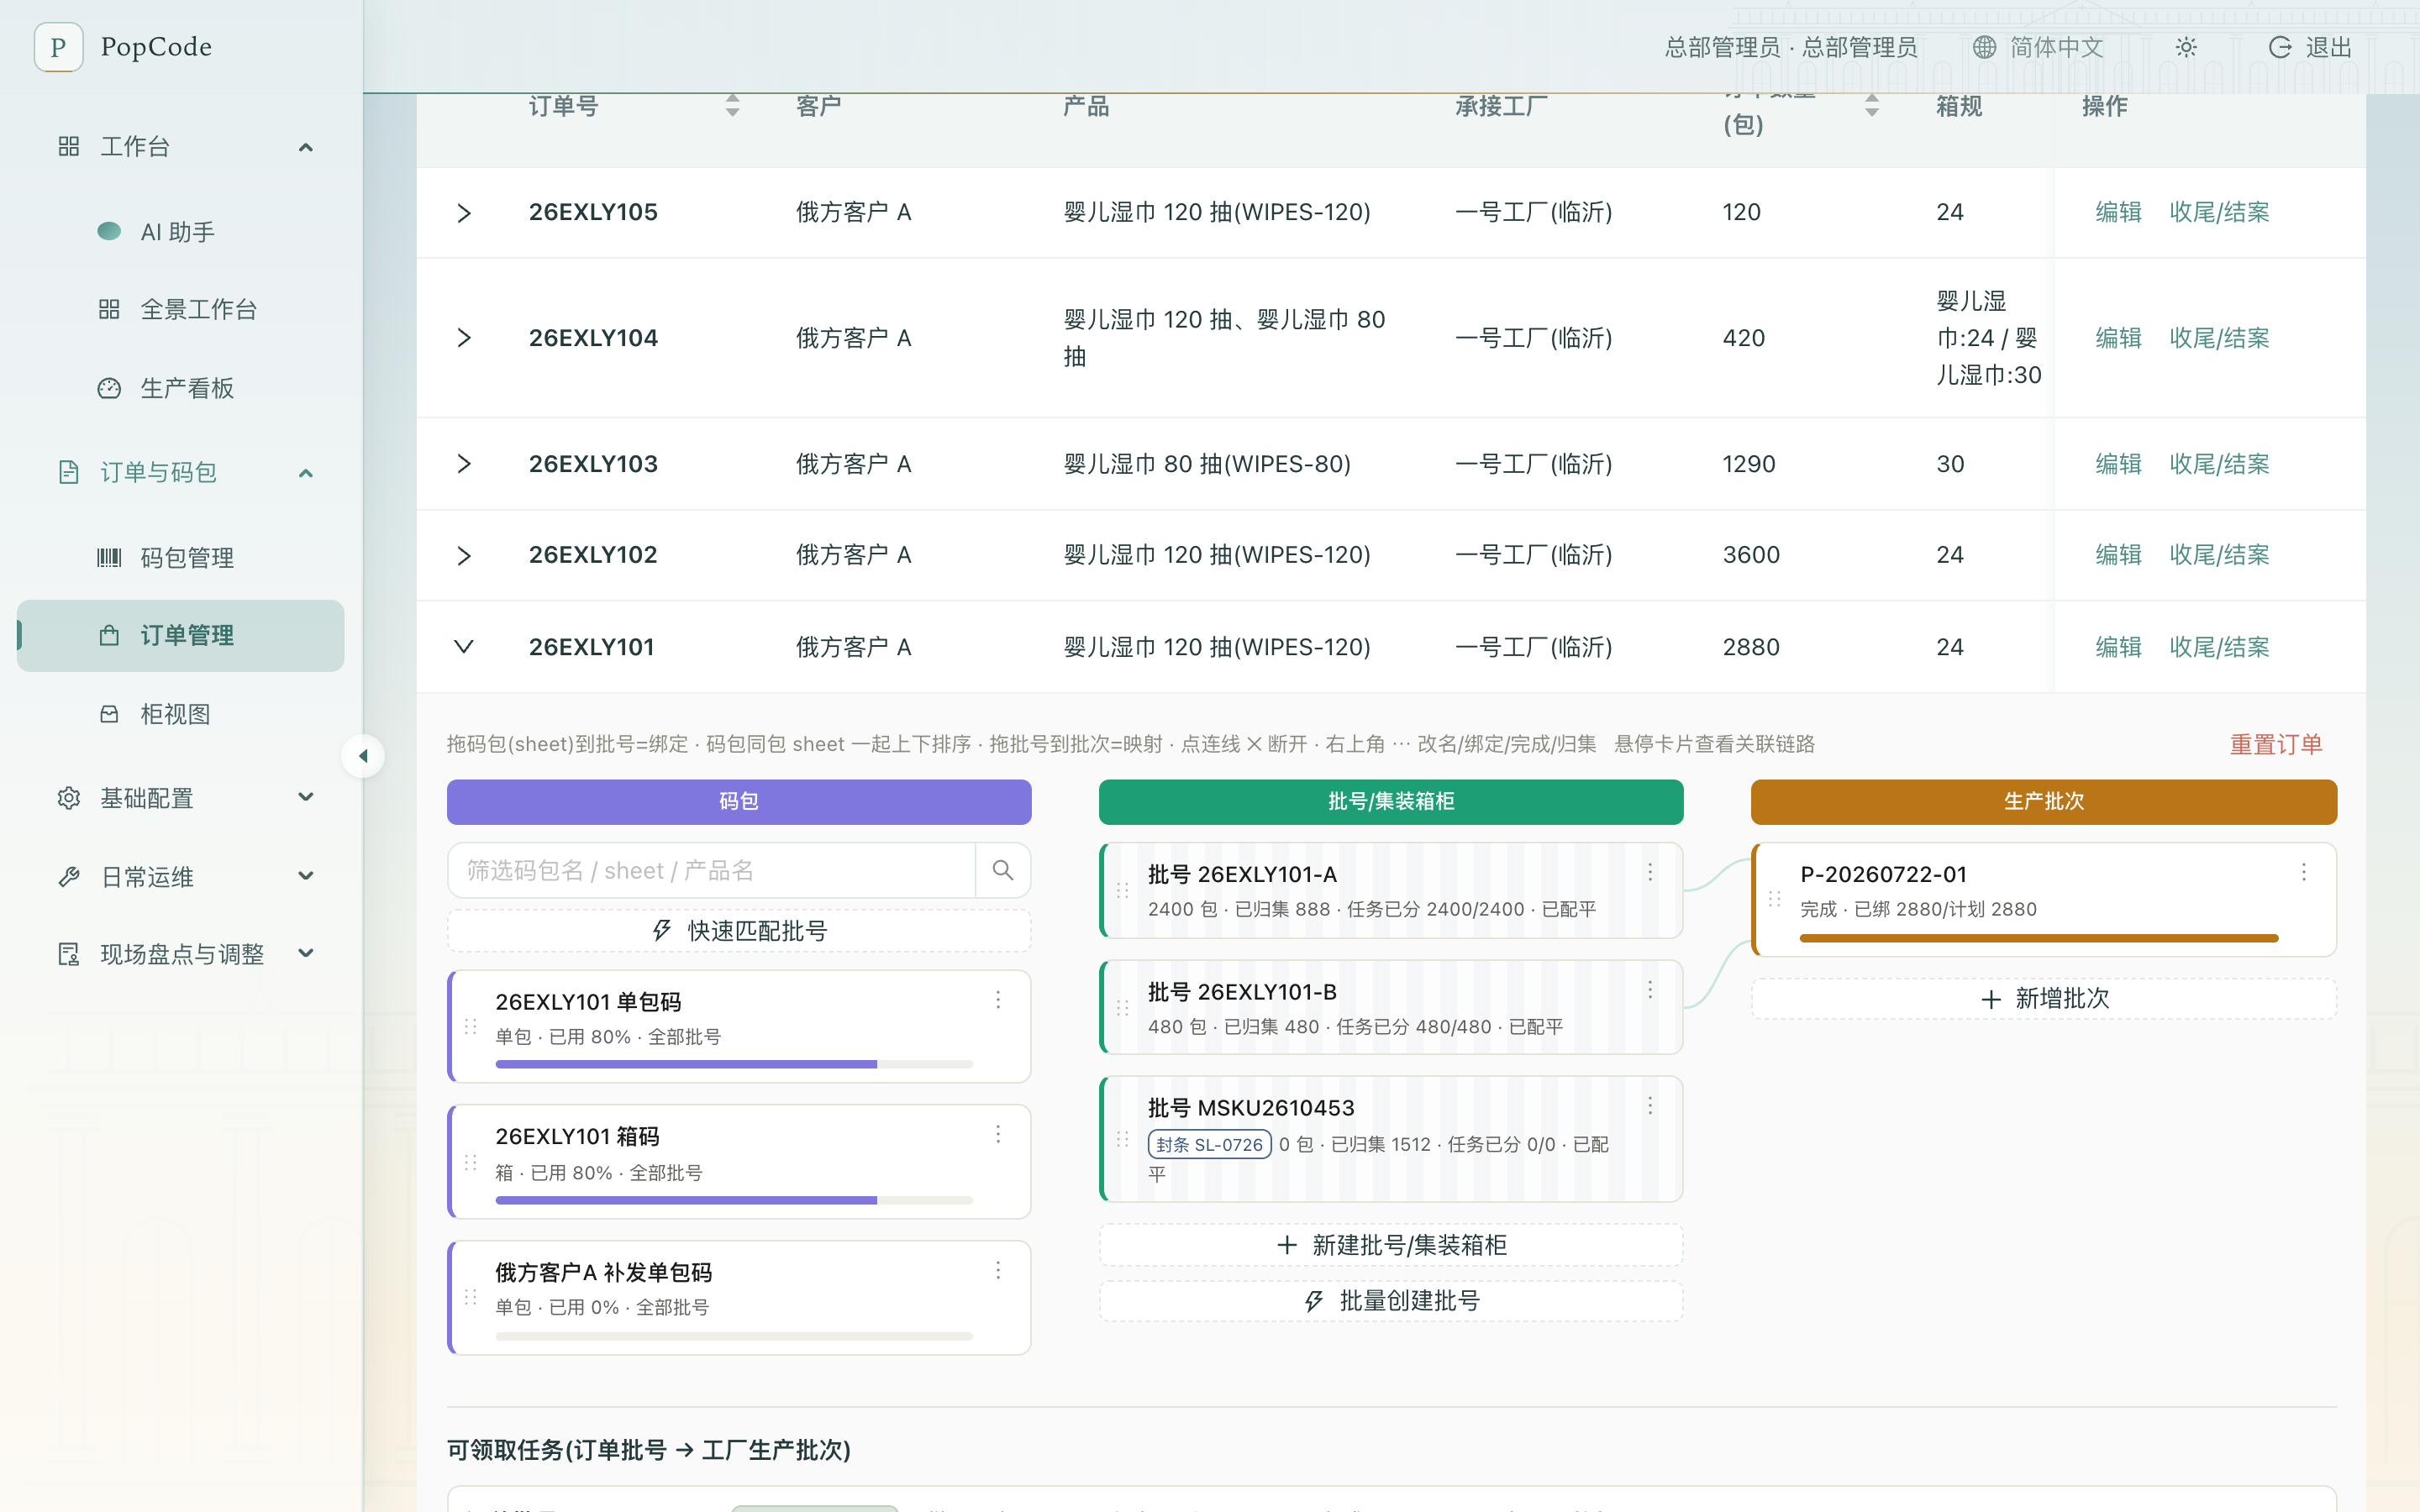Screen dimensions: 2420x1512
Task: Grab drag handle of 26EXLY101 单包码 card
Action: click(470, 1027)
